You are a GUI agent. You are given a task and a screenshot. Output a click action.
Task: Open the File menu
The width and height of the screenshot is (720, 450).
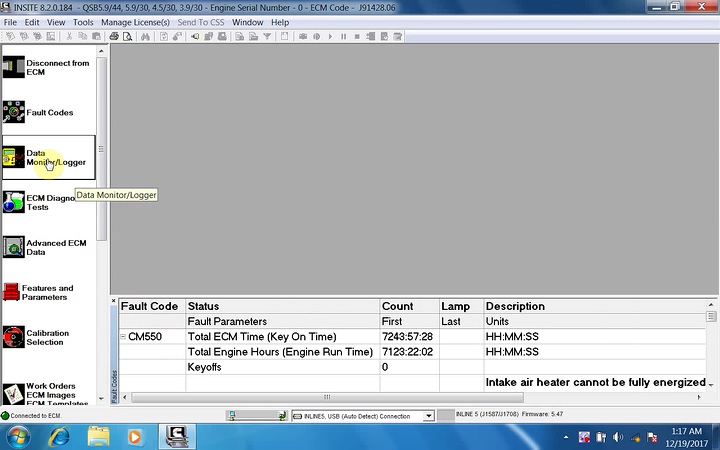coord(10,22)
